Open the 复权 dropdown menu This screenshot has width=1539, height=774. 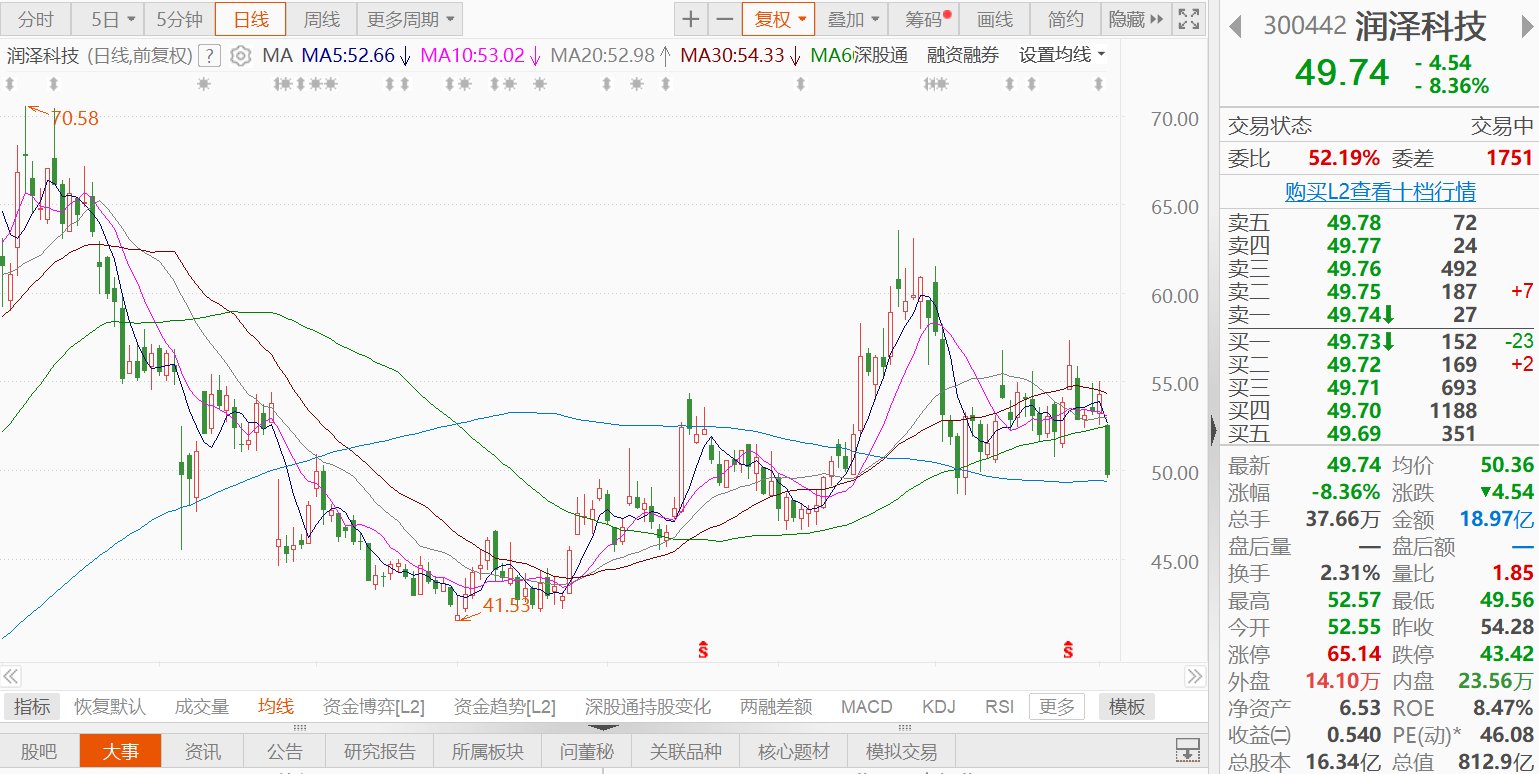click(x=778, y=19)
